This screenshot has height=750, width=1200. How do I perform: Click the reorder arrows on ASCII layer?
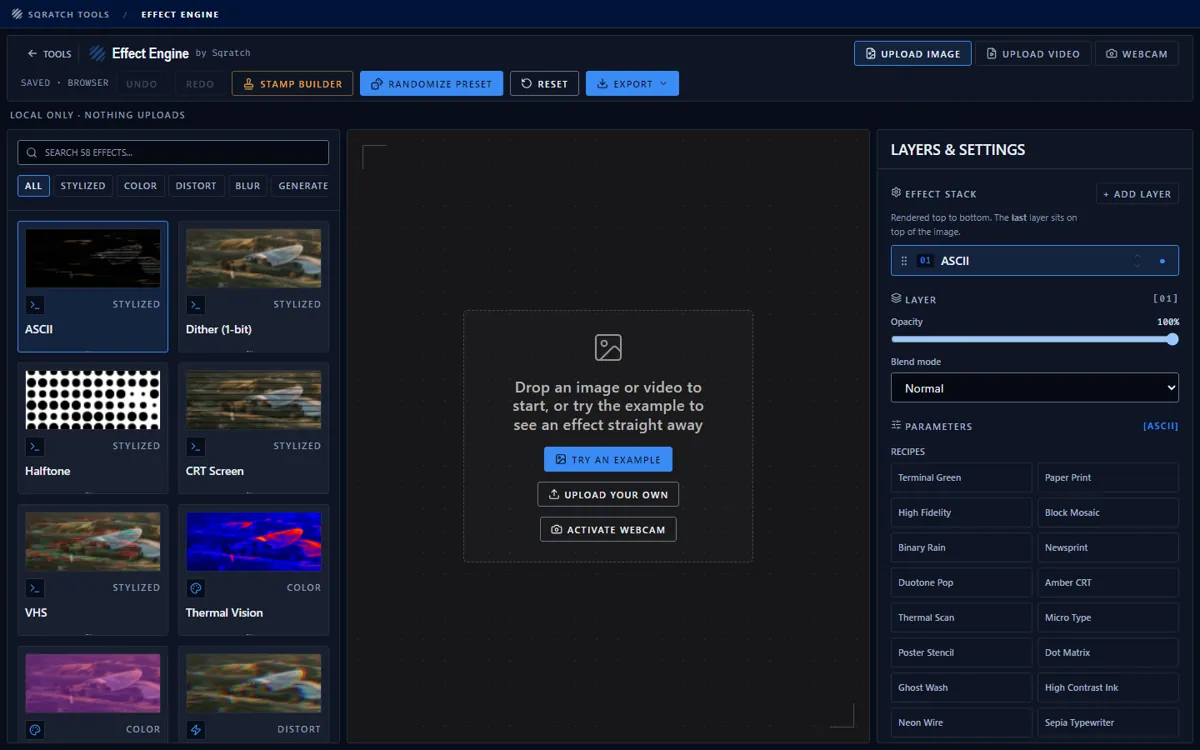(1137, 261)
